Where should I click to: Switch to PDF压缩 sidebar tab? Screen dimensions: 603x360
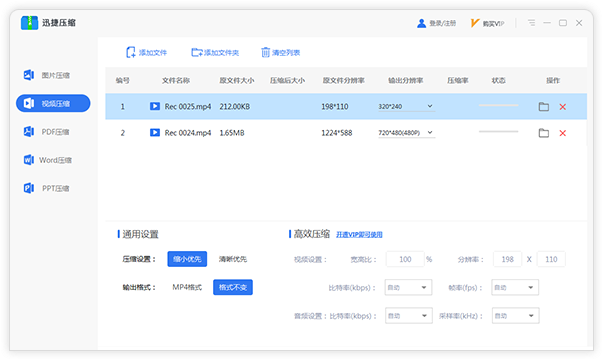coord(53,132)
